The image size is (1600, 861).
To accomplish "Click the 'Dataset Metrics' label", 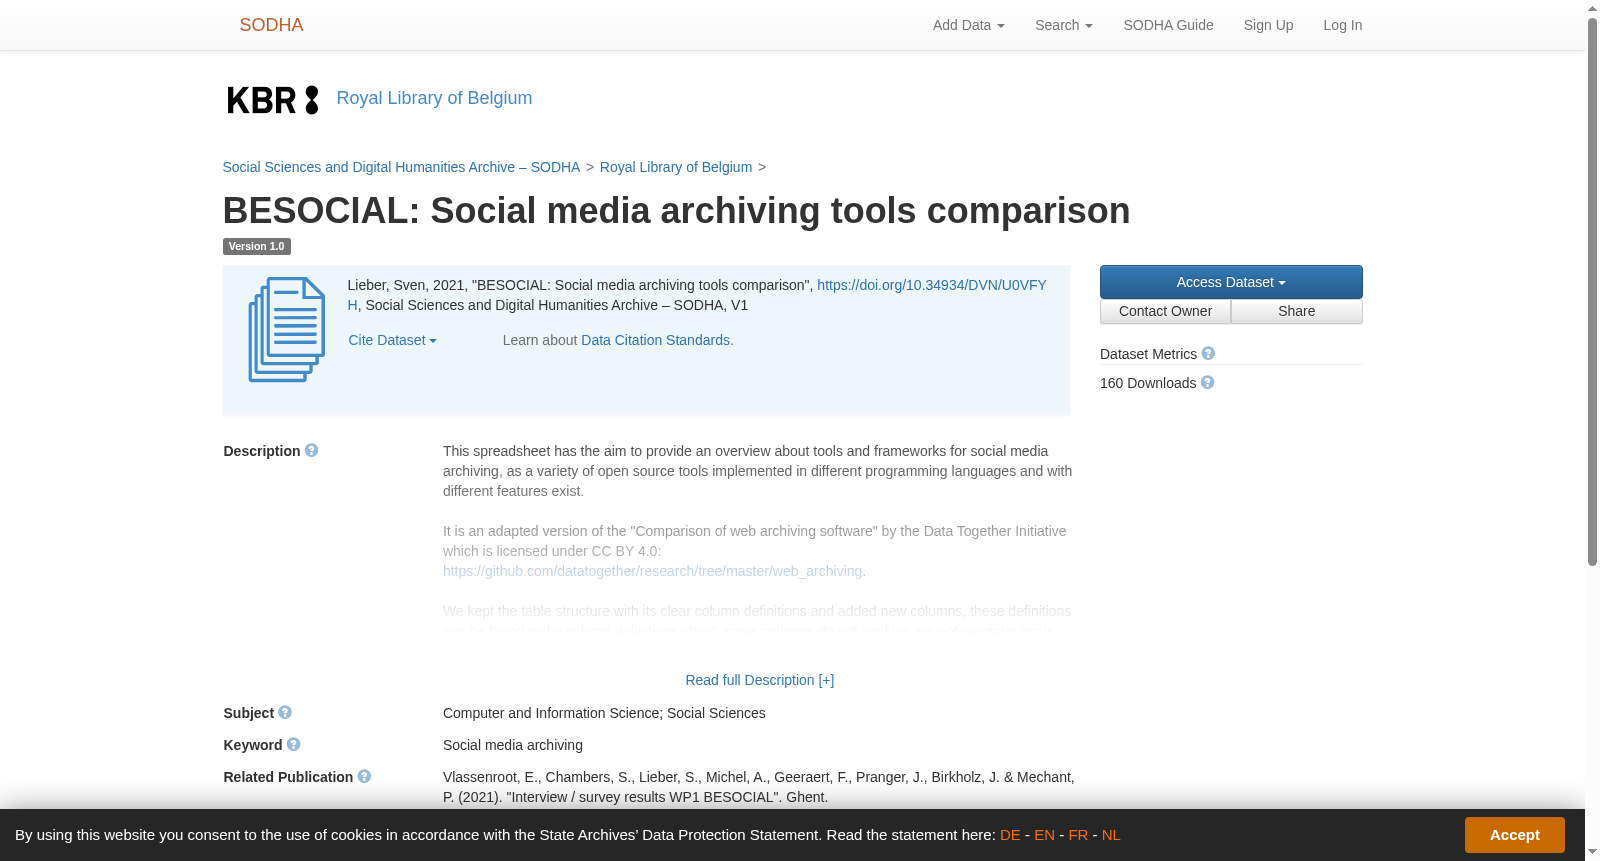I will [1148, 354].
